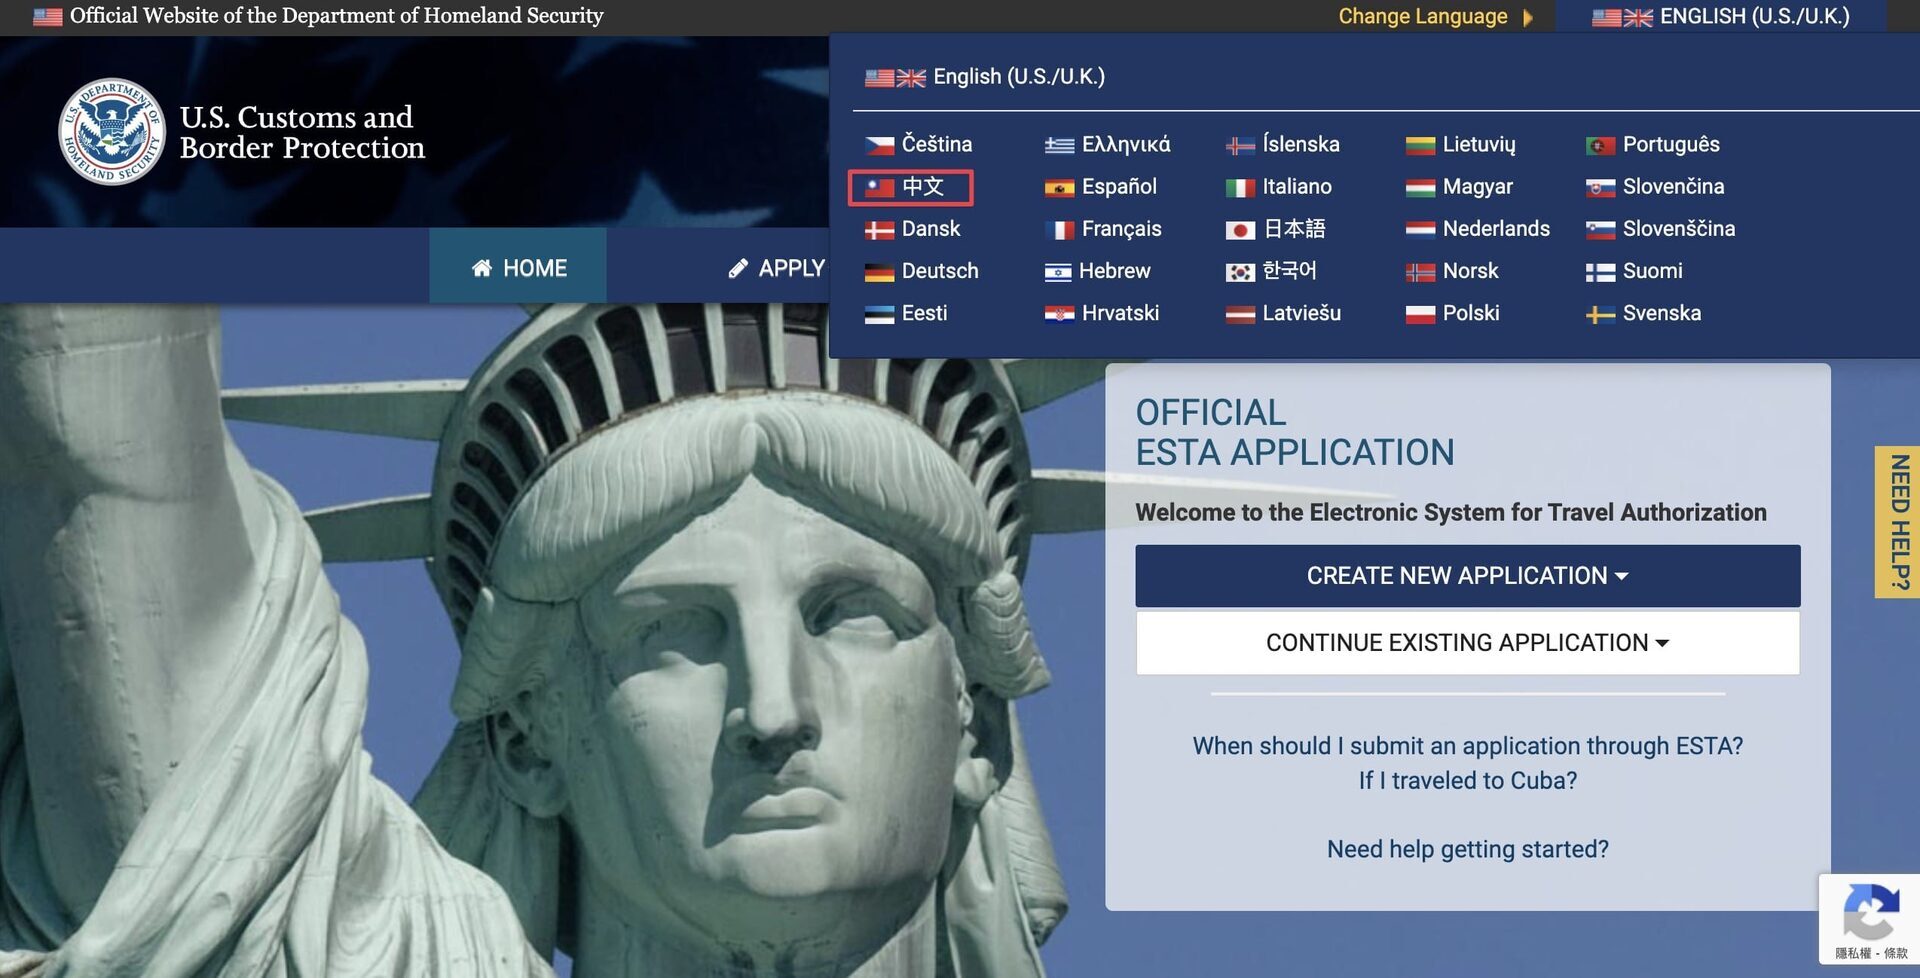Click the German flag beside Deutsch
Image resolution: width=1920 pixels, height=978 pixels.
coord(879,272)
